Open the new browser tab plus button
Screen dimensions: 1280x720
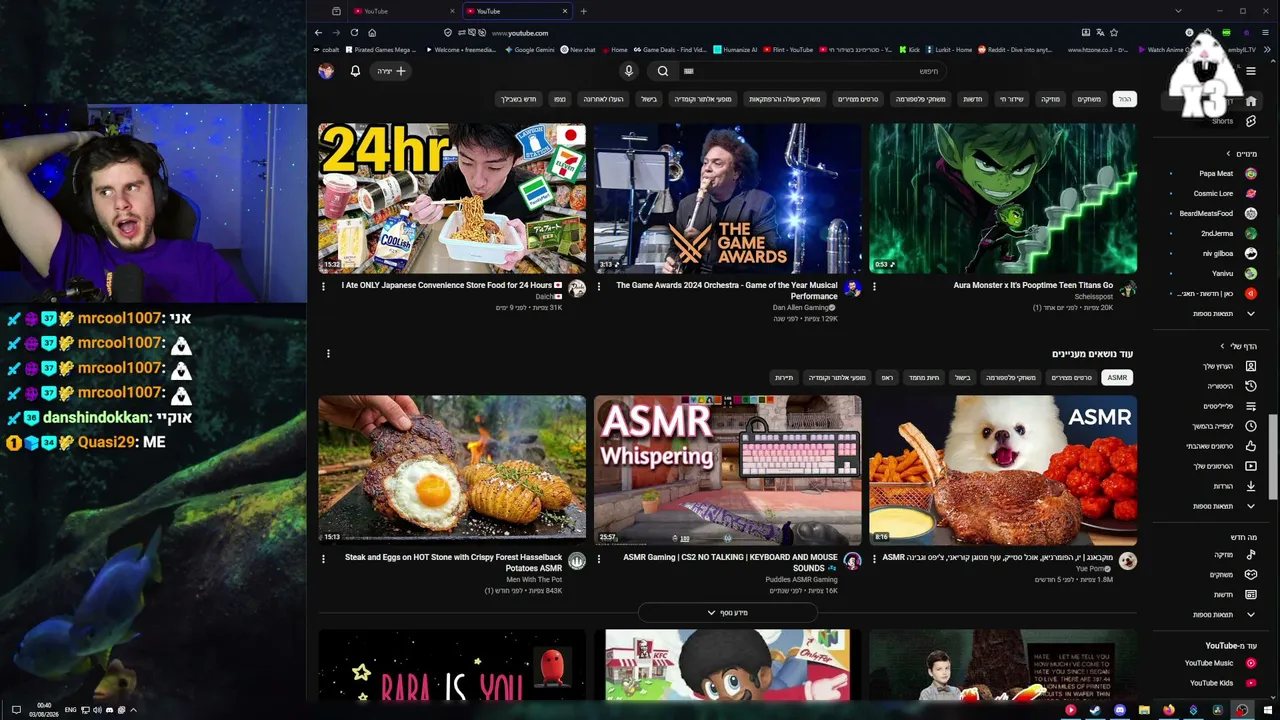[x=584, y=11]
